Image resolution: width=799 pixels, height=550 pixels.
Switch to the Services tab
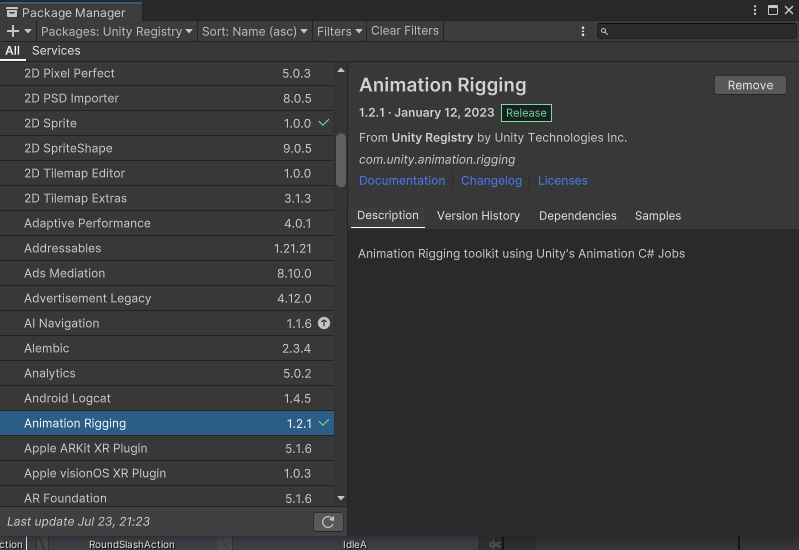click(56, 50)
